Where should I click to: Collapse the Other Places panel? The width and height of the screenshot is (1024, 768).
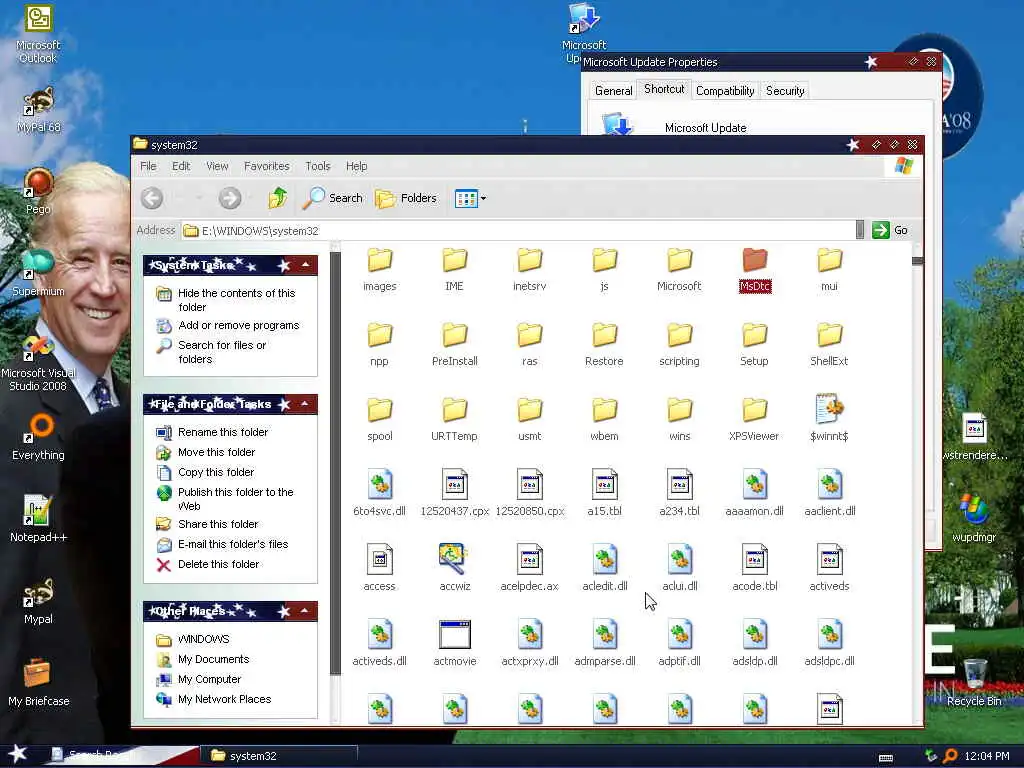tap(305, 611)
